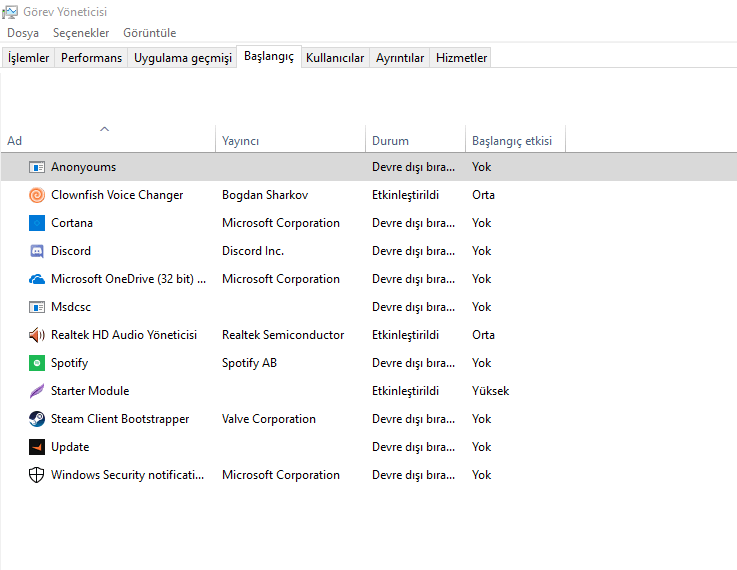Click the Clownfish Voice Changer icon
This screenshot has width=737, height=570.
(x=37, y=195)
